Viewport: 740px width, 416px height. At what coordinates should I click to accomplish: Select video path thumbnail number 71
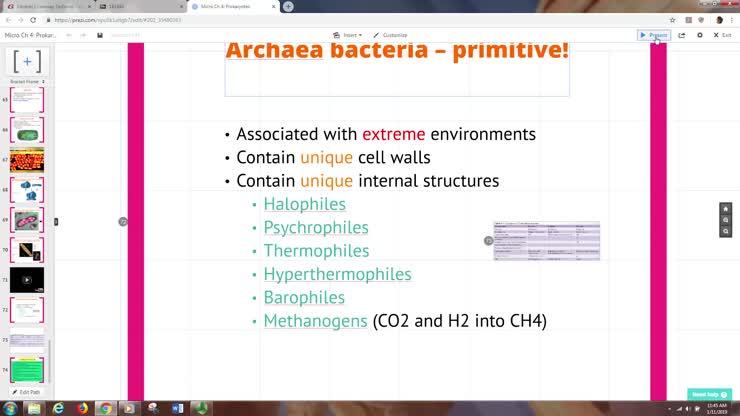[27, 280]
